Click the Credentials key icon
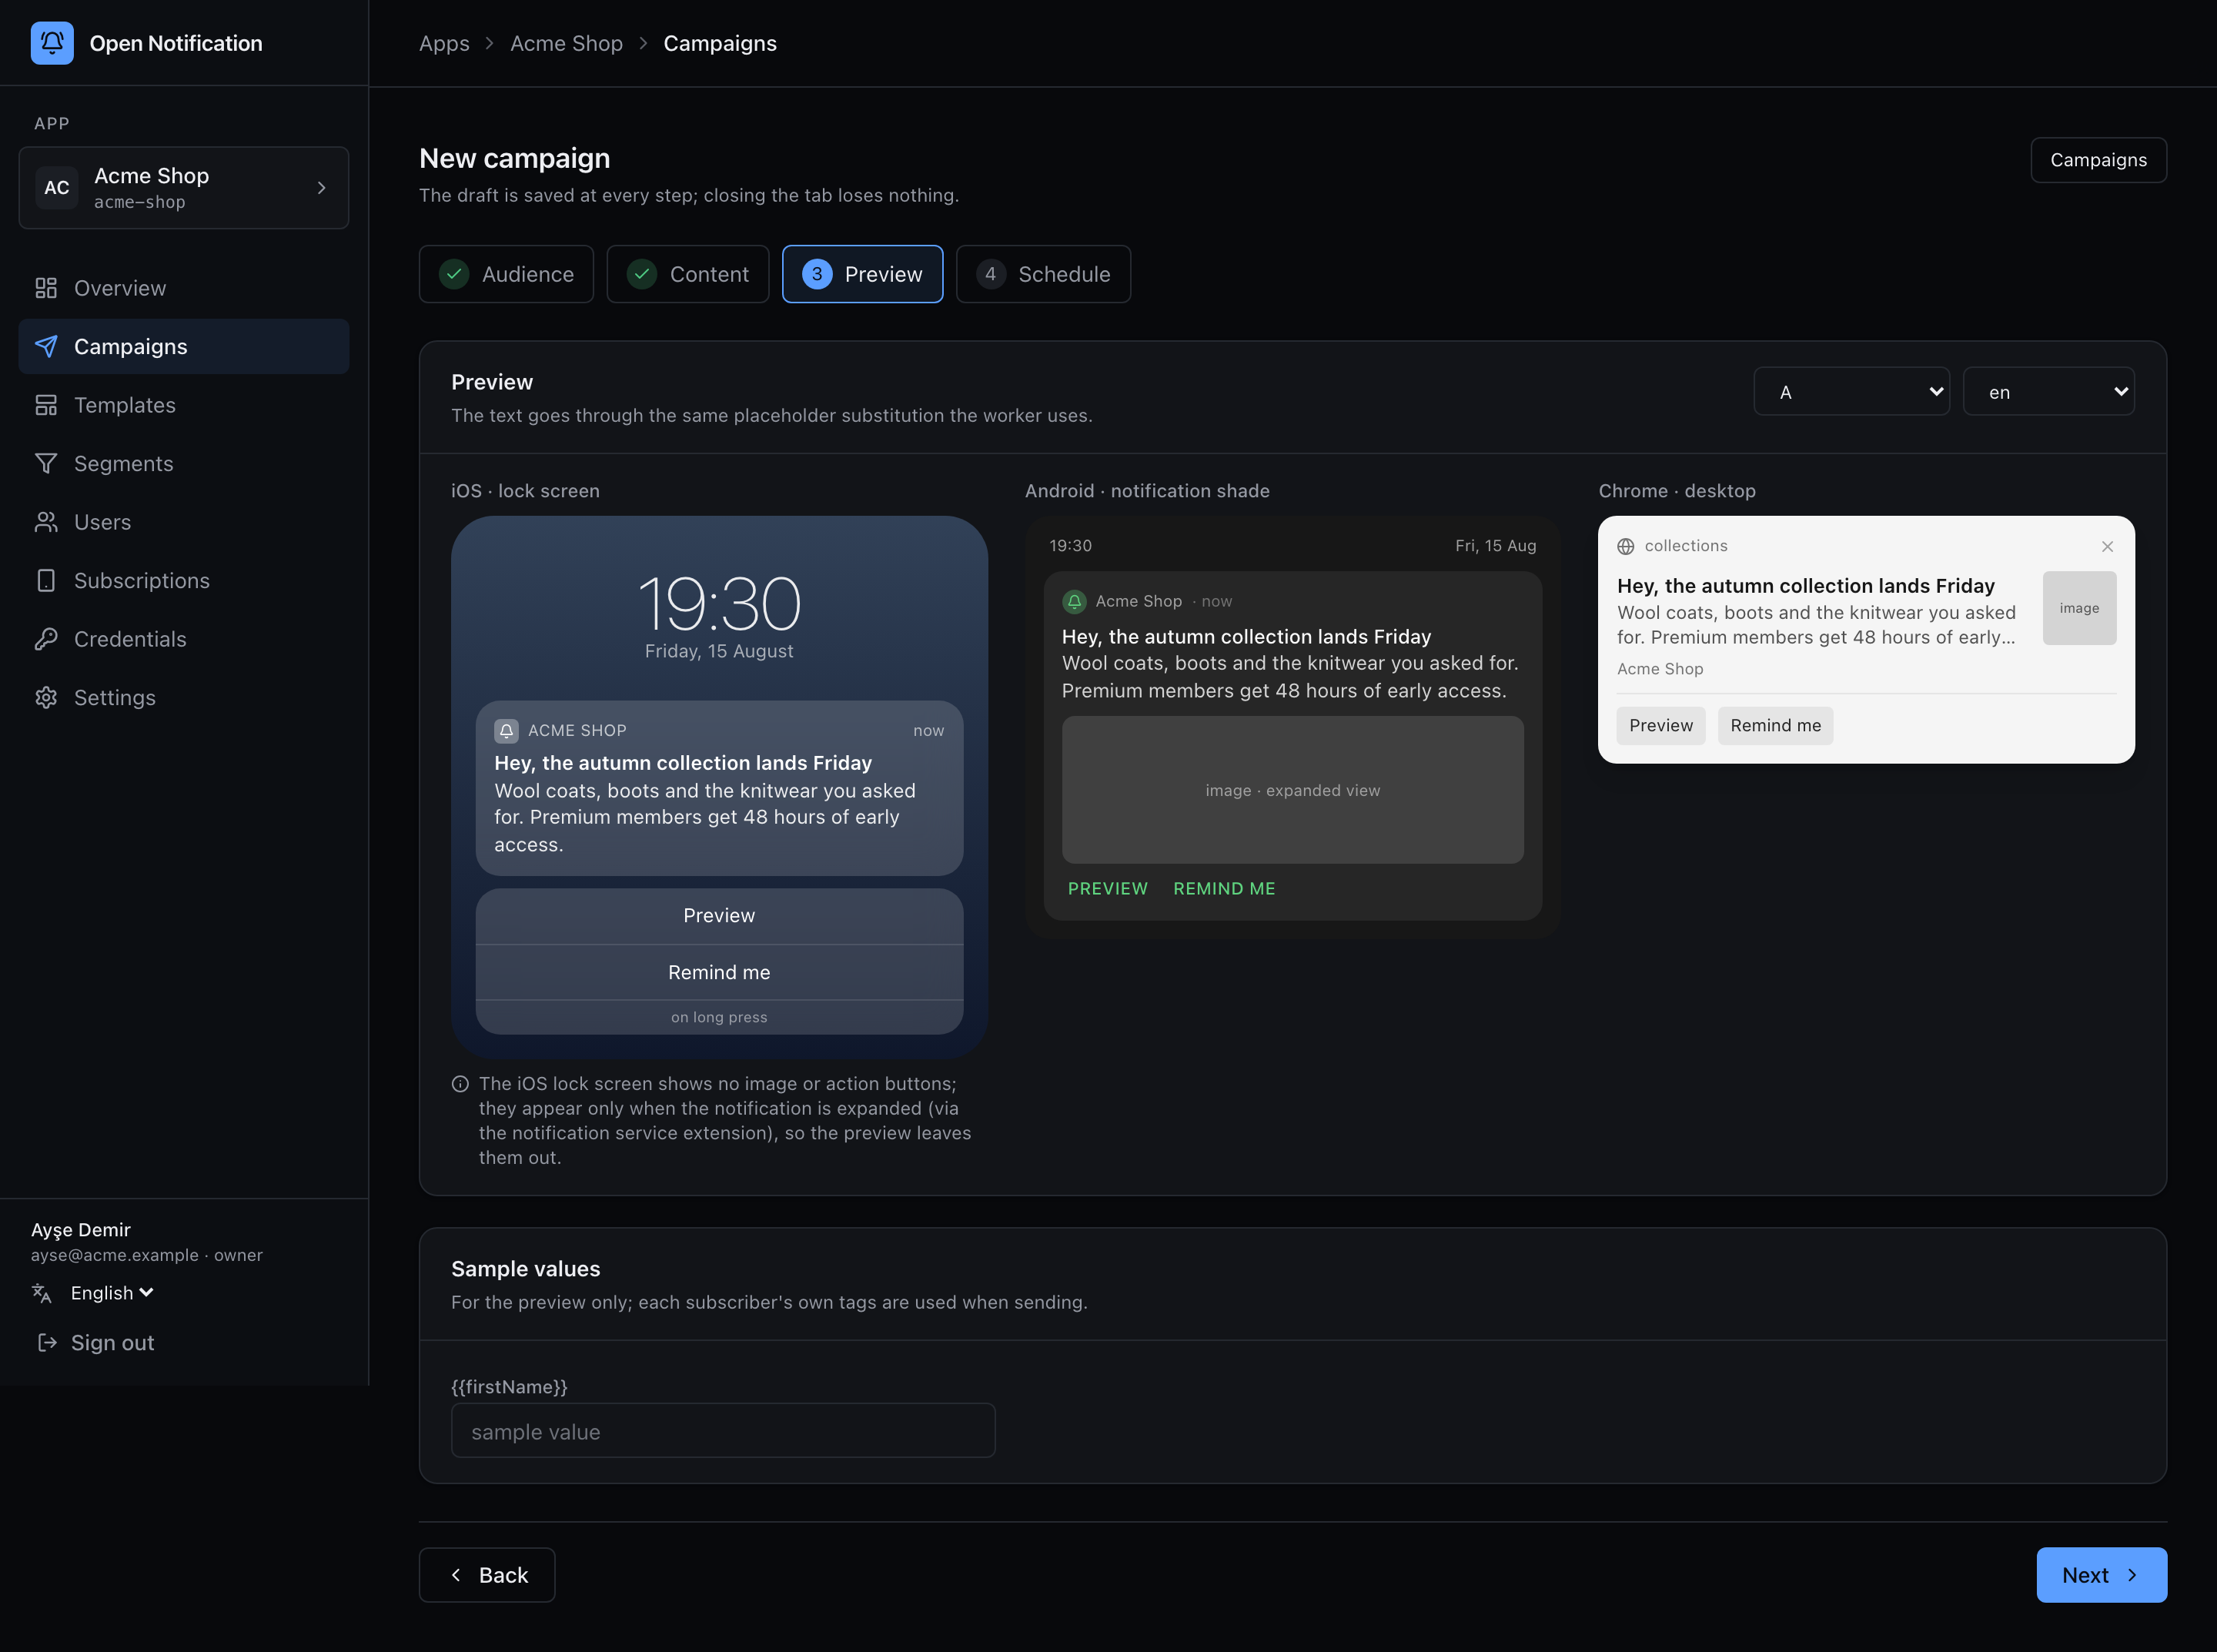This screenshot has height=1652, width=2217. coord(46,639)
